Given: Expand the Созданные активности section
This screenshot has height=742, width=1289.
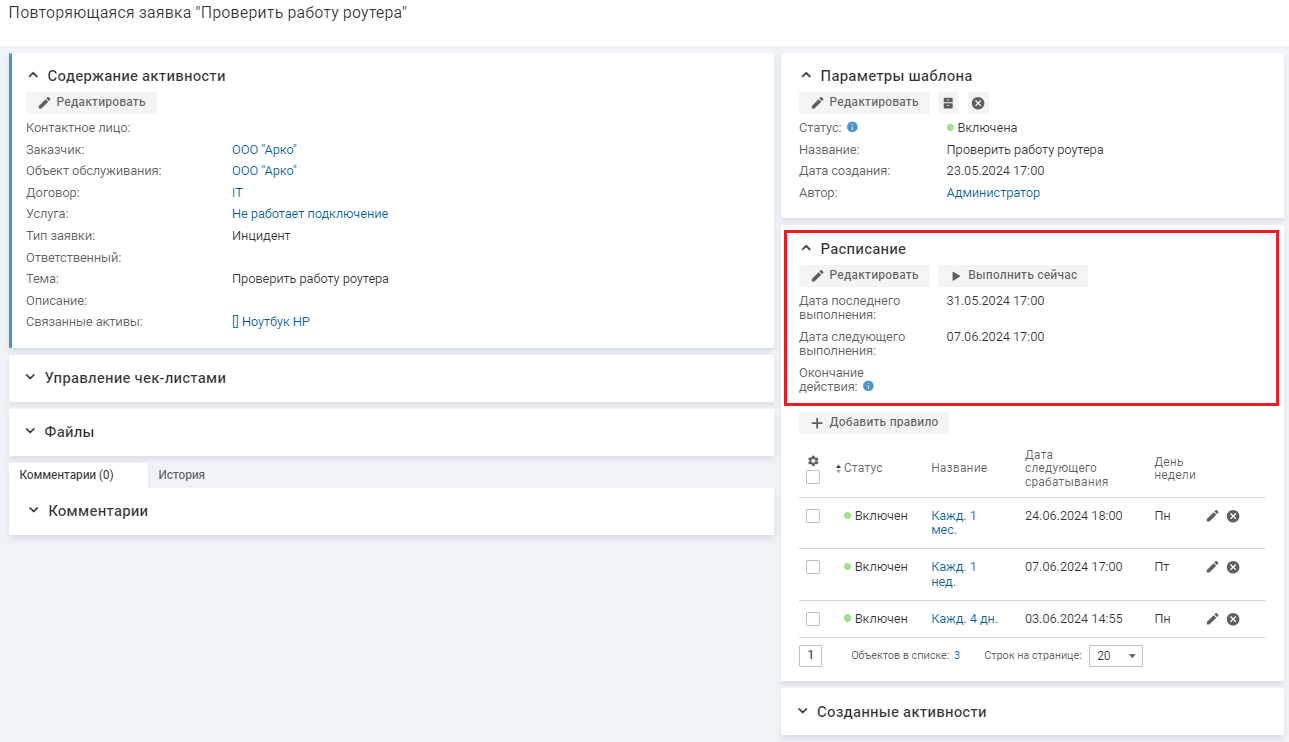Looking at the screenshot, I should 901,712.
